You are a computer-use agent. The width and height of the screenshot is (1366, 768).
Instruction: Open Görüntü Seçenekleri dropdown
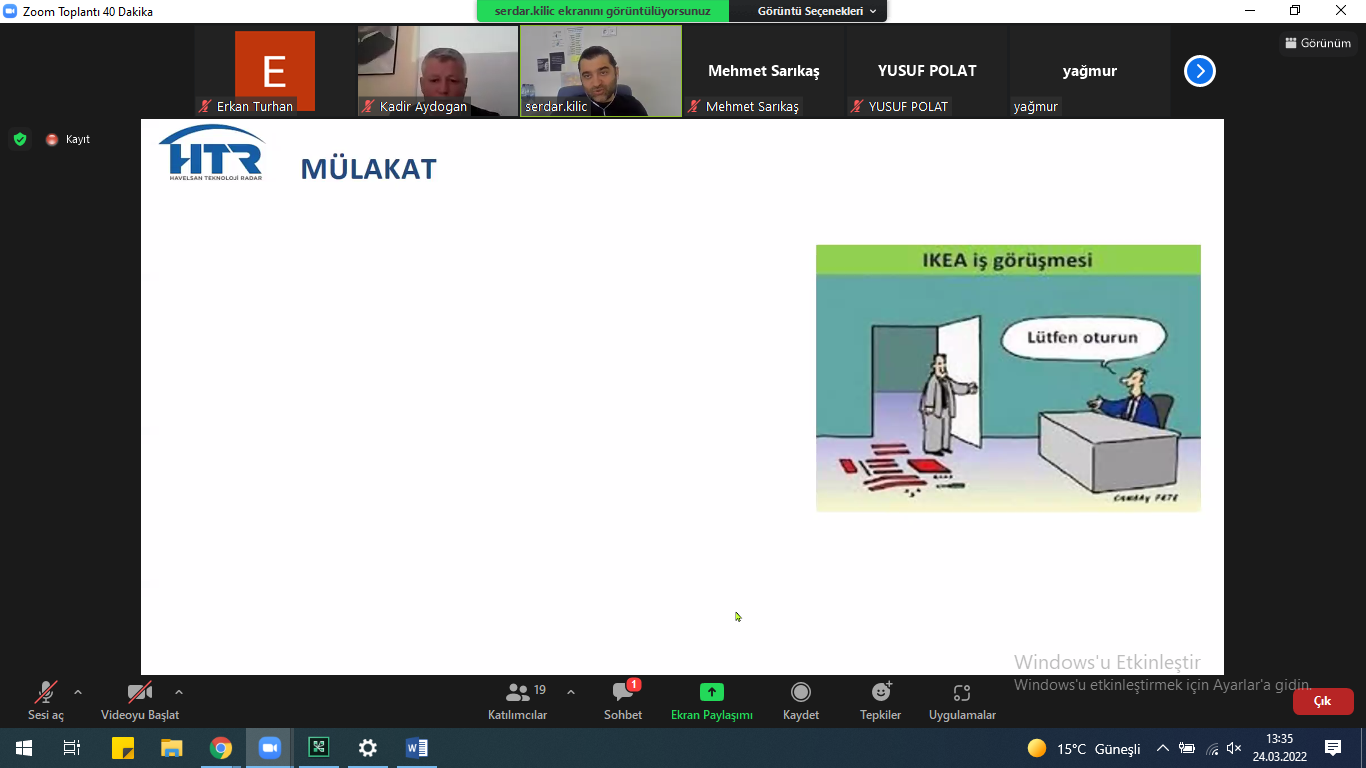(817, 11)
